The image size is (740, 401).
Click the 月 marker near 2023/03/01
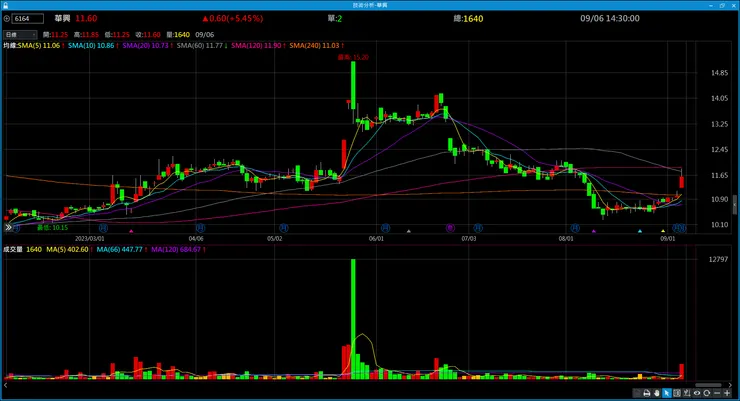coord(103,228)
